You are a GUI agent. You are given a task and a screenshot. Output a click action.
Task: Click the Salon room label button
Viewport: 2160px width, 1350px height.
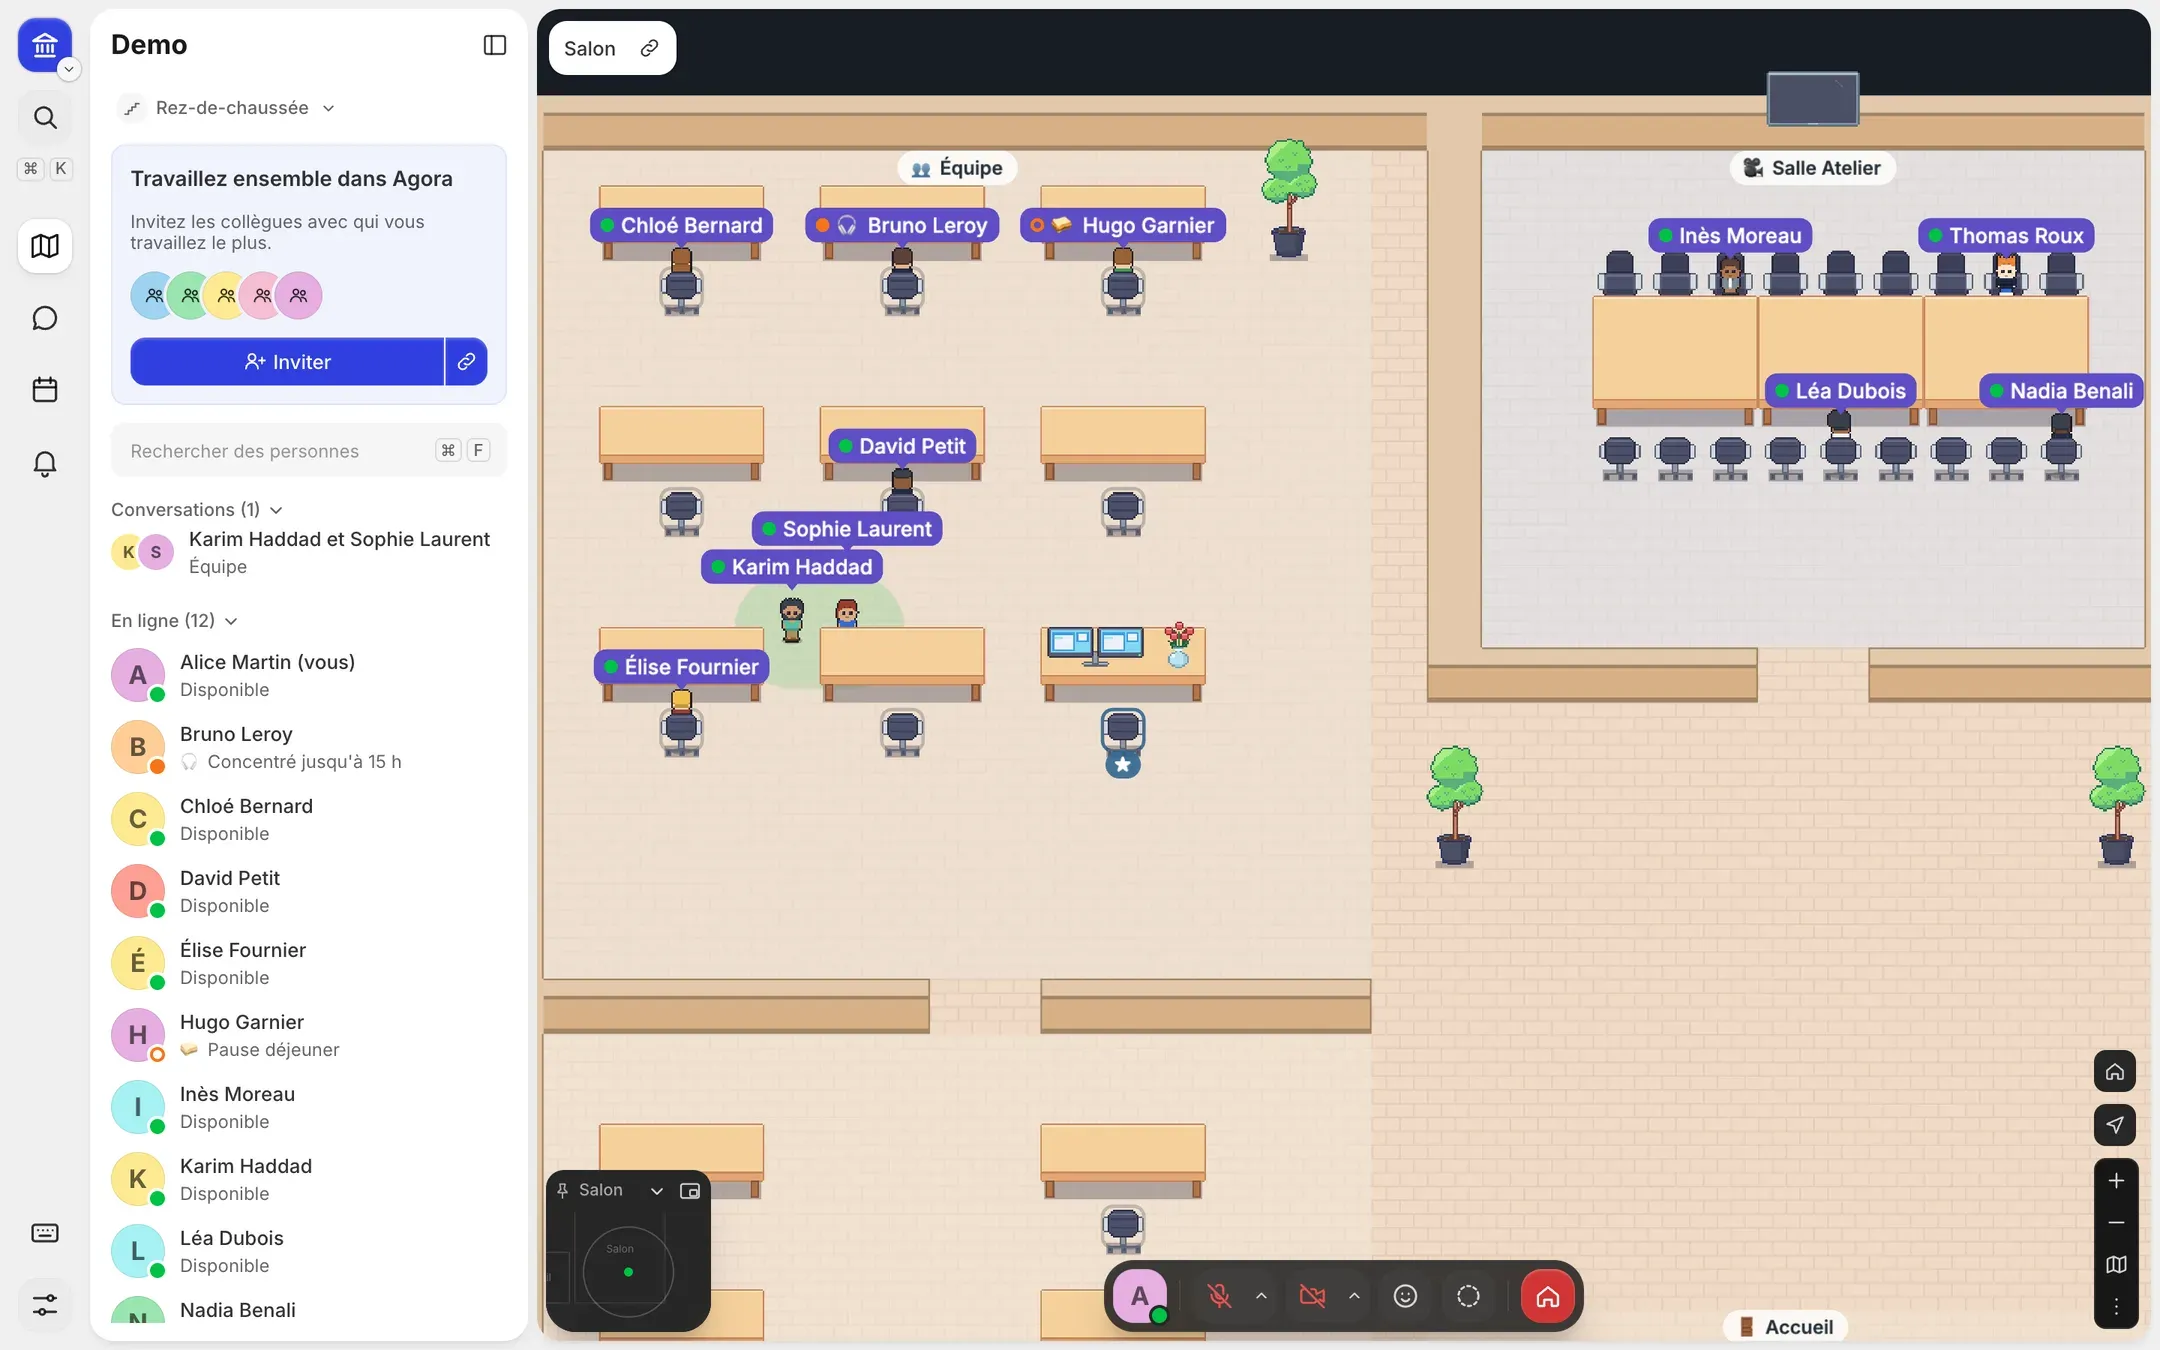pos(612,48)
